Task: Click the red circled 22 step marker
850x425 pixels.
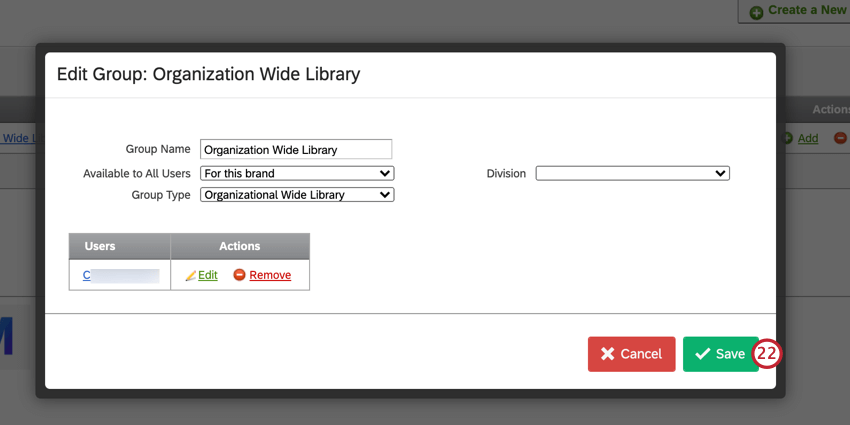Action: pyautogui.click(x=767, y=354)
